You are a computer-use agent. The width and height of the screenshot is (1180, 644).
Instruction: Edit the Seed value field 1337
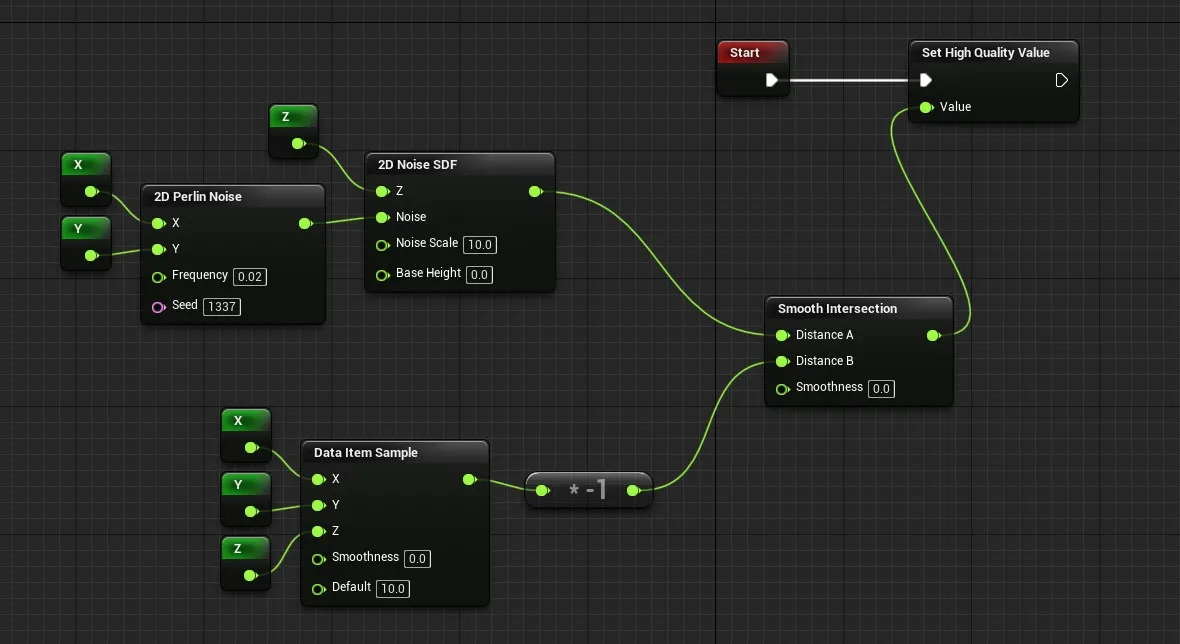[221, 307]
